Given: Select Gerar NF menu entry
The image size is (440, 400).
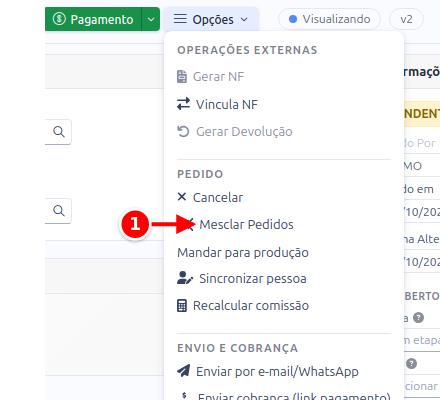Looking at the screenshot, I should click(211, 77).
